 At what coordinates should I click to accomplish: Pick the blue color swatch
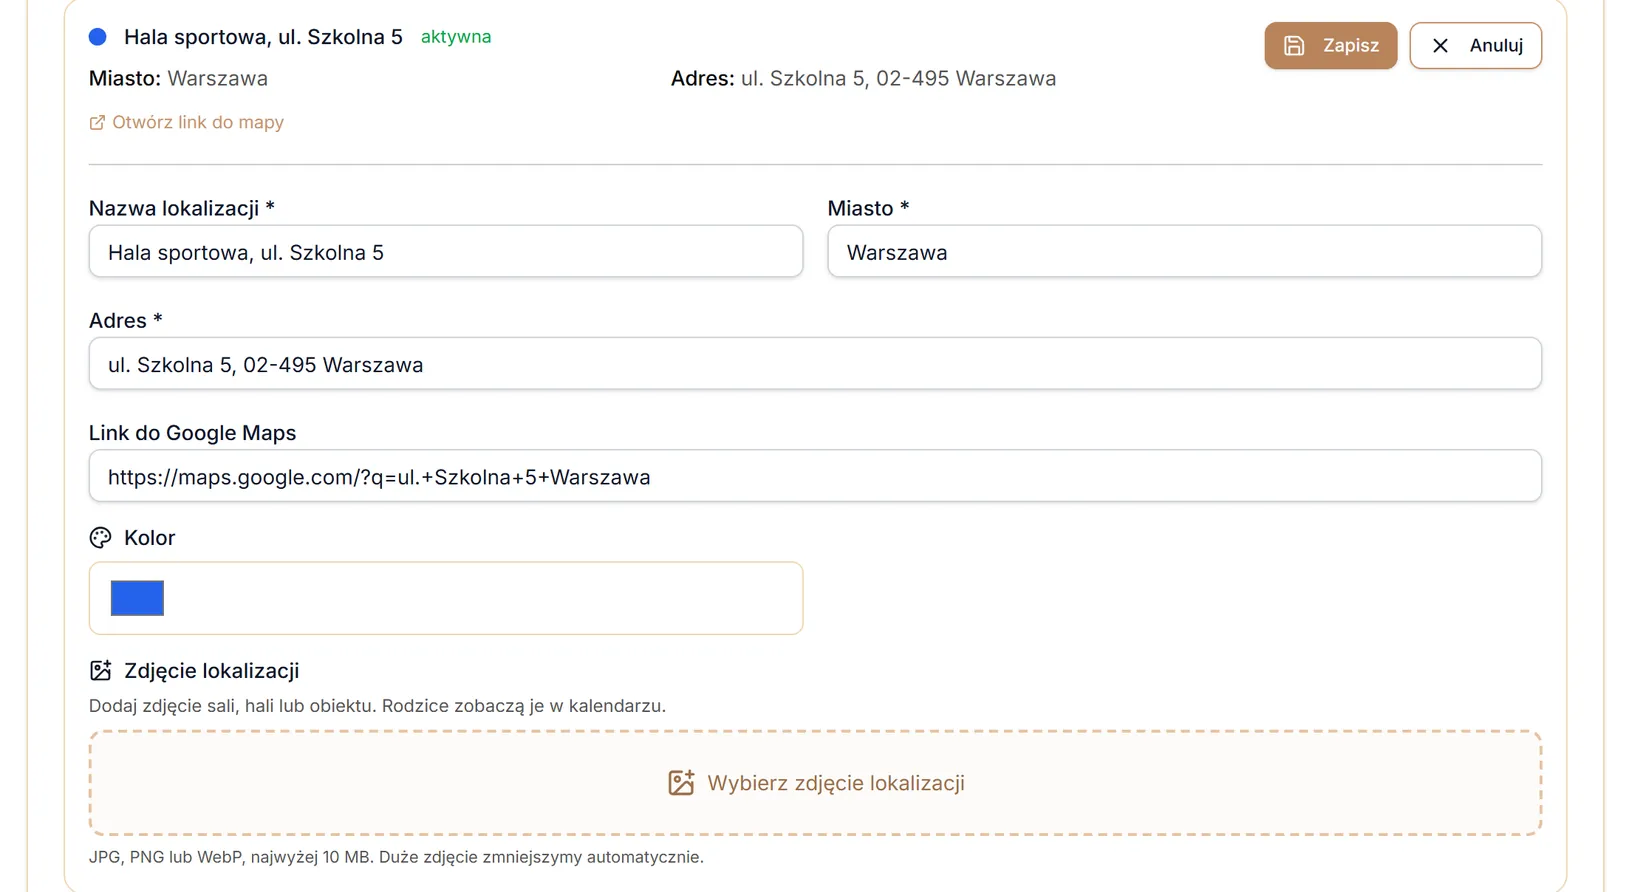click(x=137, y=598)
